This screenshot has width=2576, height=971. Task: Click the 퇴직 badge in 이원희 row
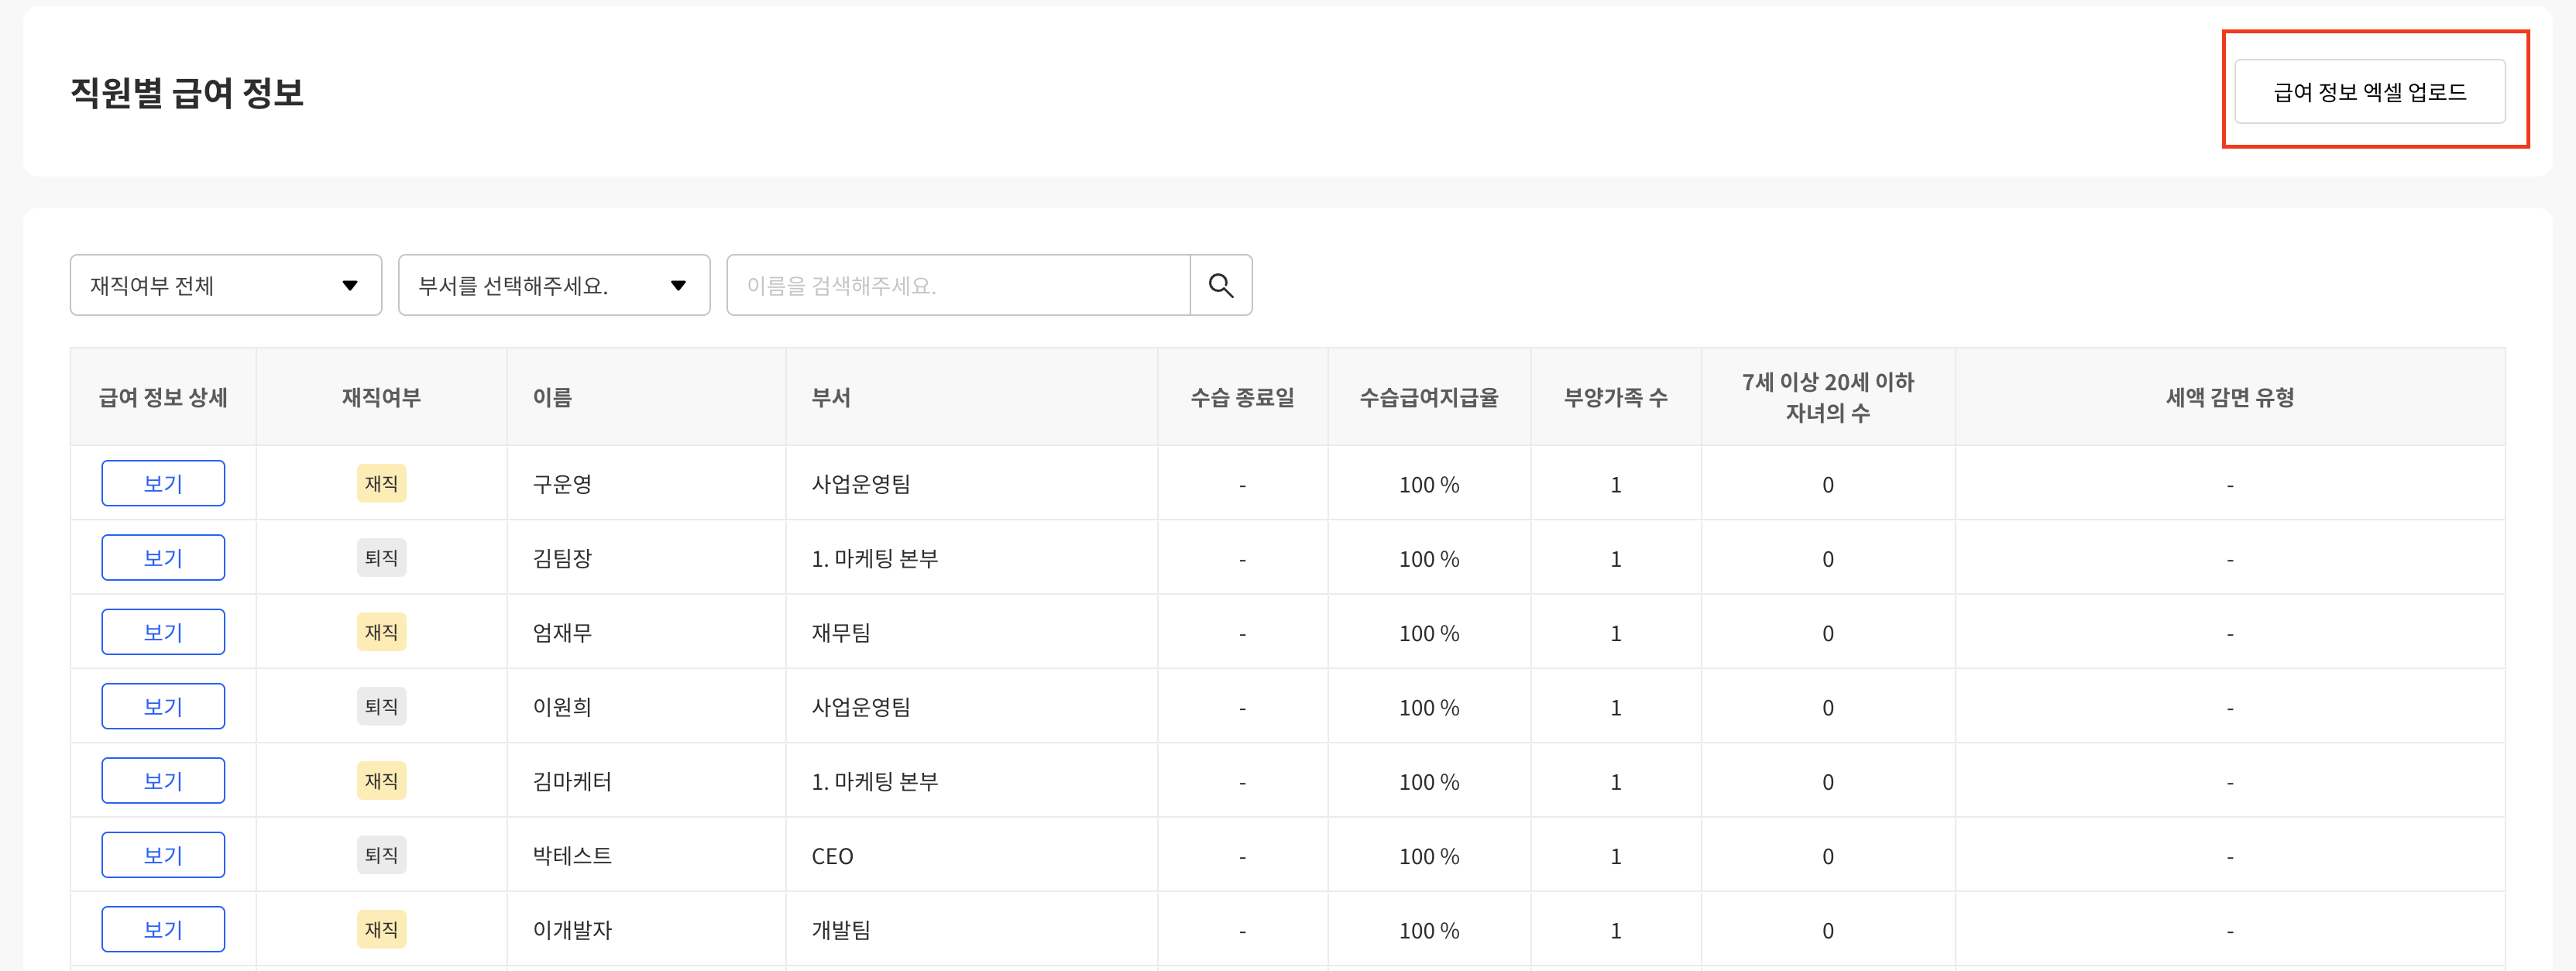381,706
